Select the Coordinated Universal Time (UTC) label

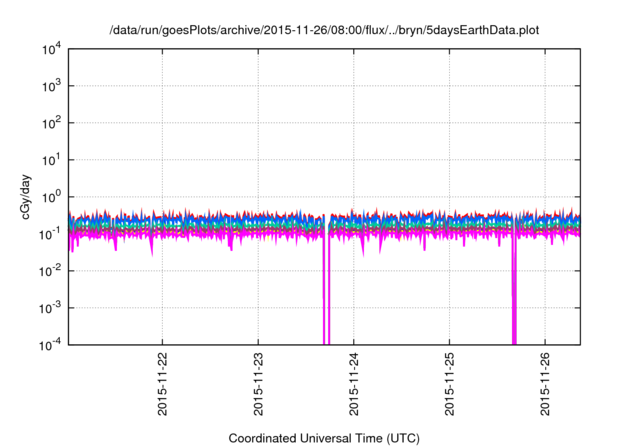point(324,438)
